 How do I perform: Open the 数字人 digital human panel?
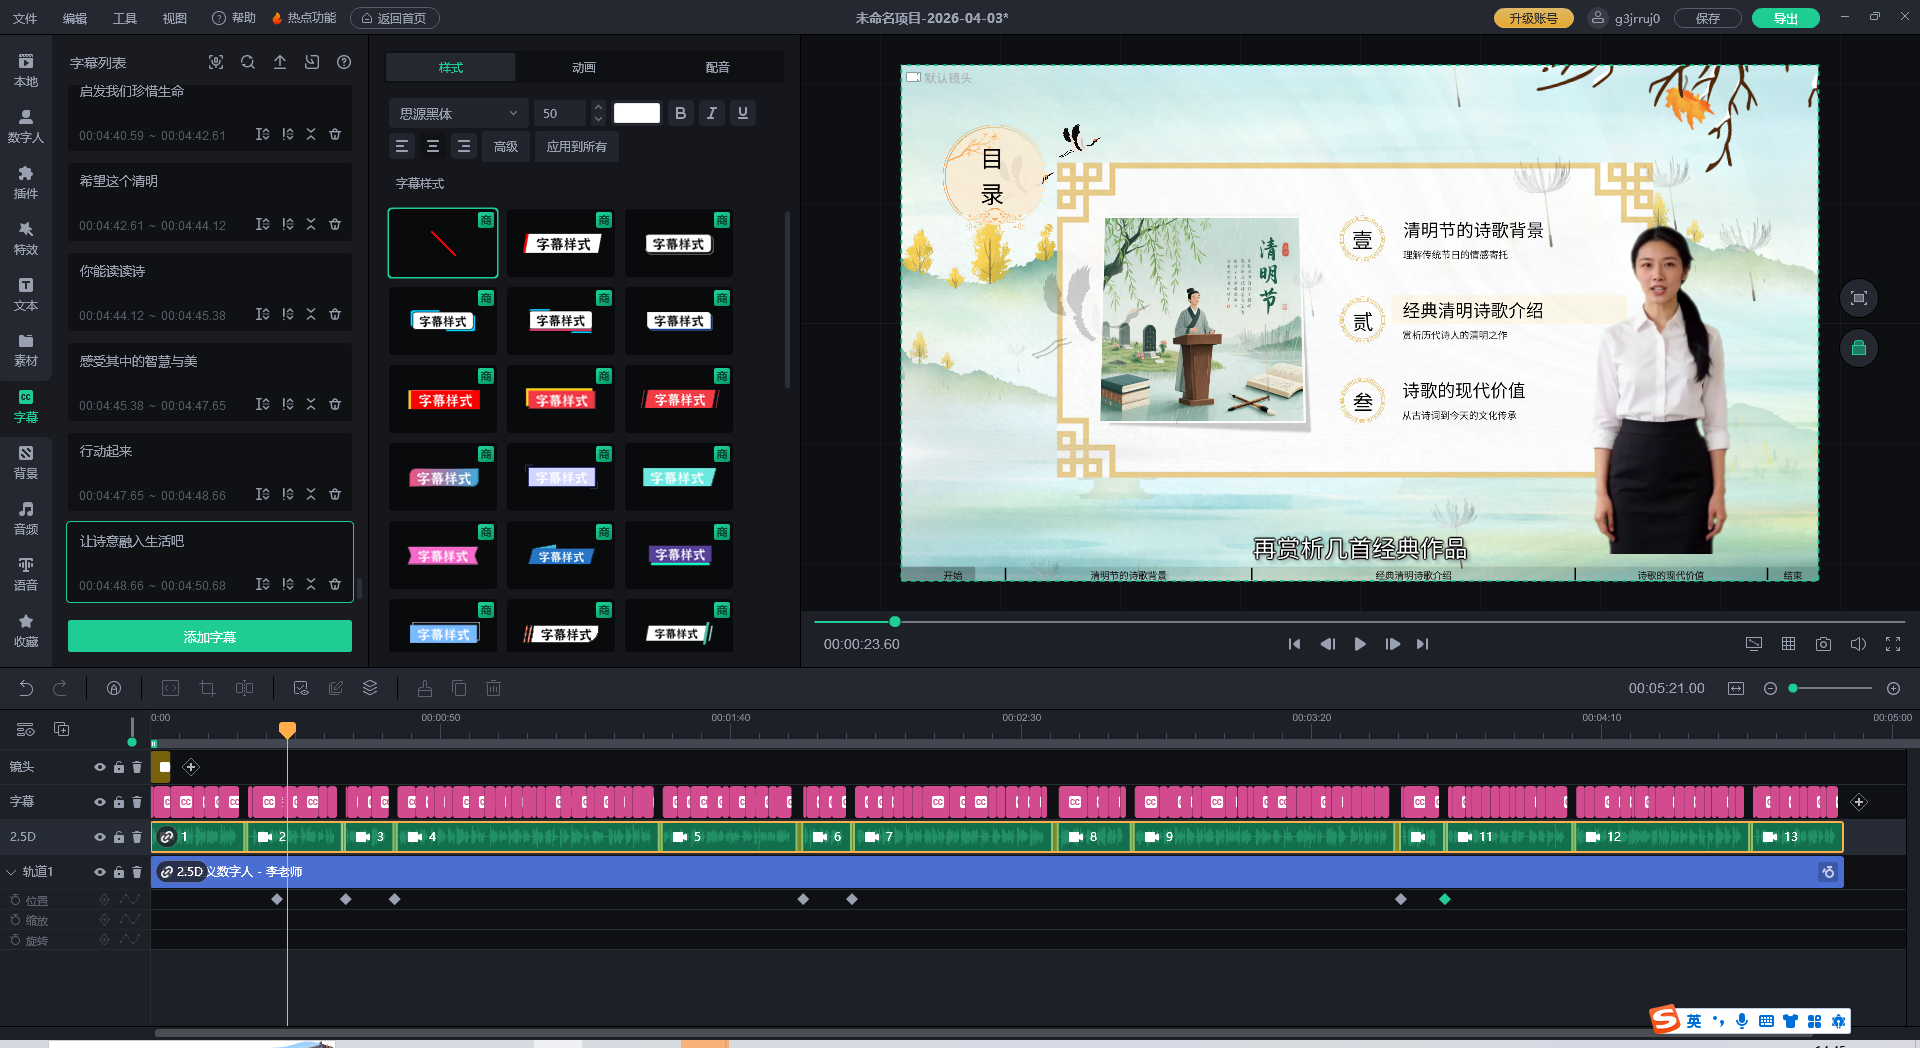(26, 125)
